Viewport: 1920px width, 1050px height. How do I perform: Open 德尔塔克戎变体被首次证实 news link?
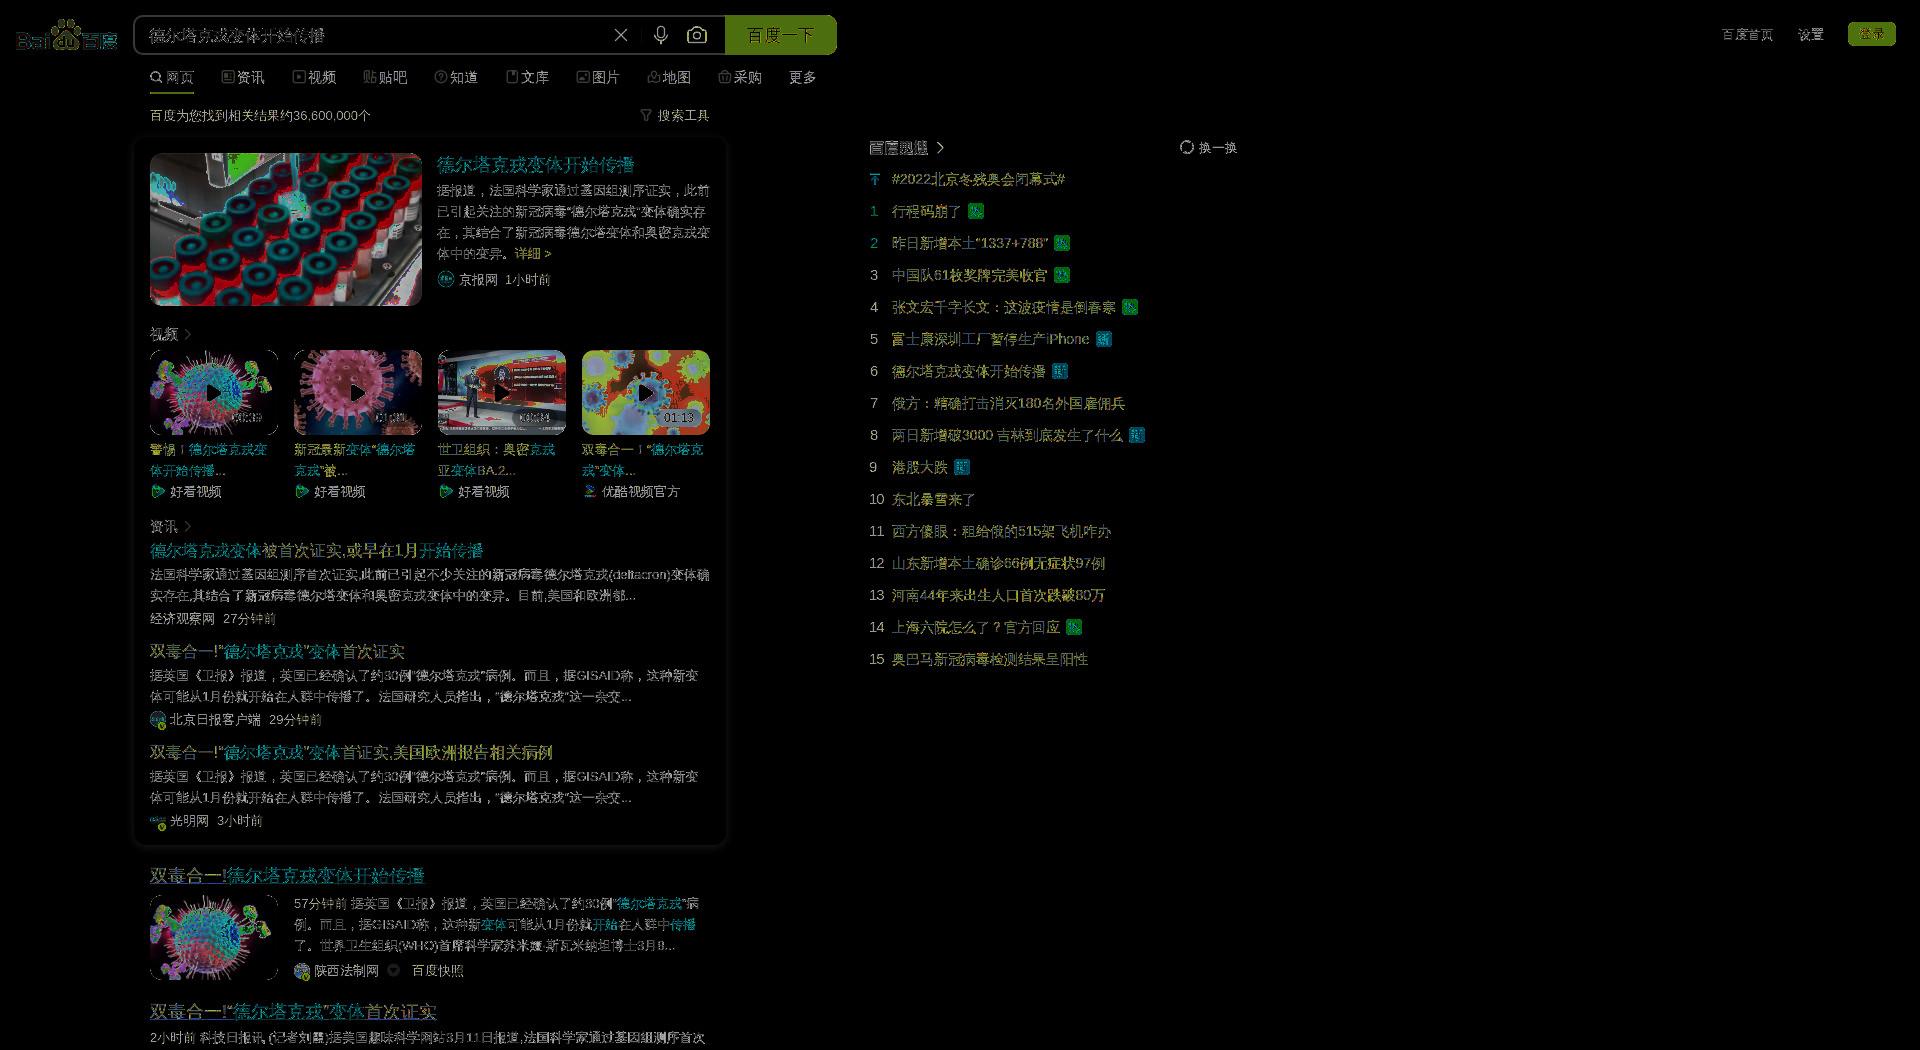click(316, 551)
